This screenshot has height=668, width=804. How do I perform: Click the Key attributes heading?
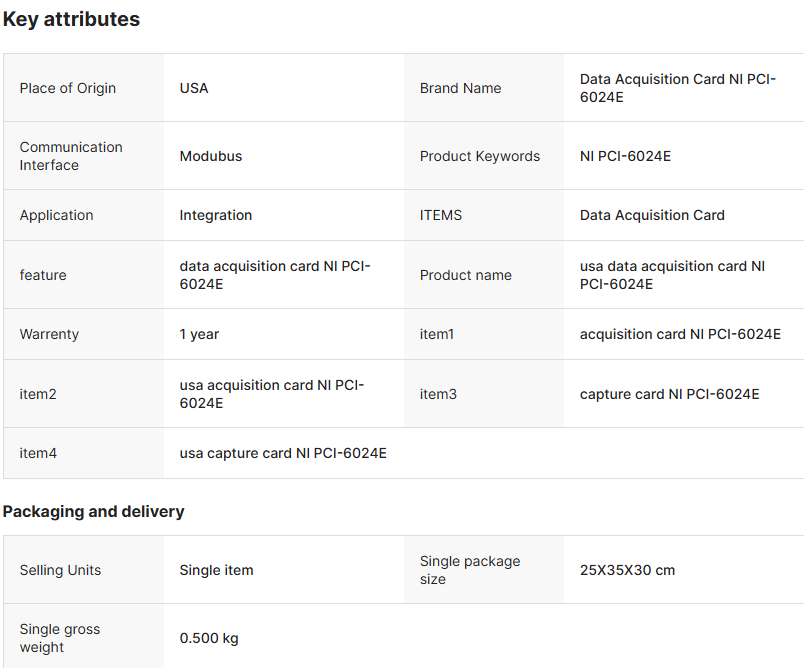coord(71,19)
